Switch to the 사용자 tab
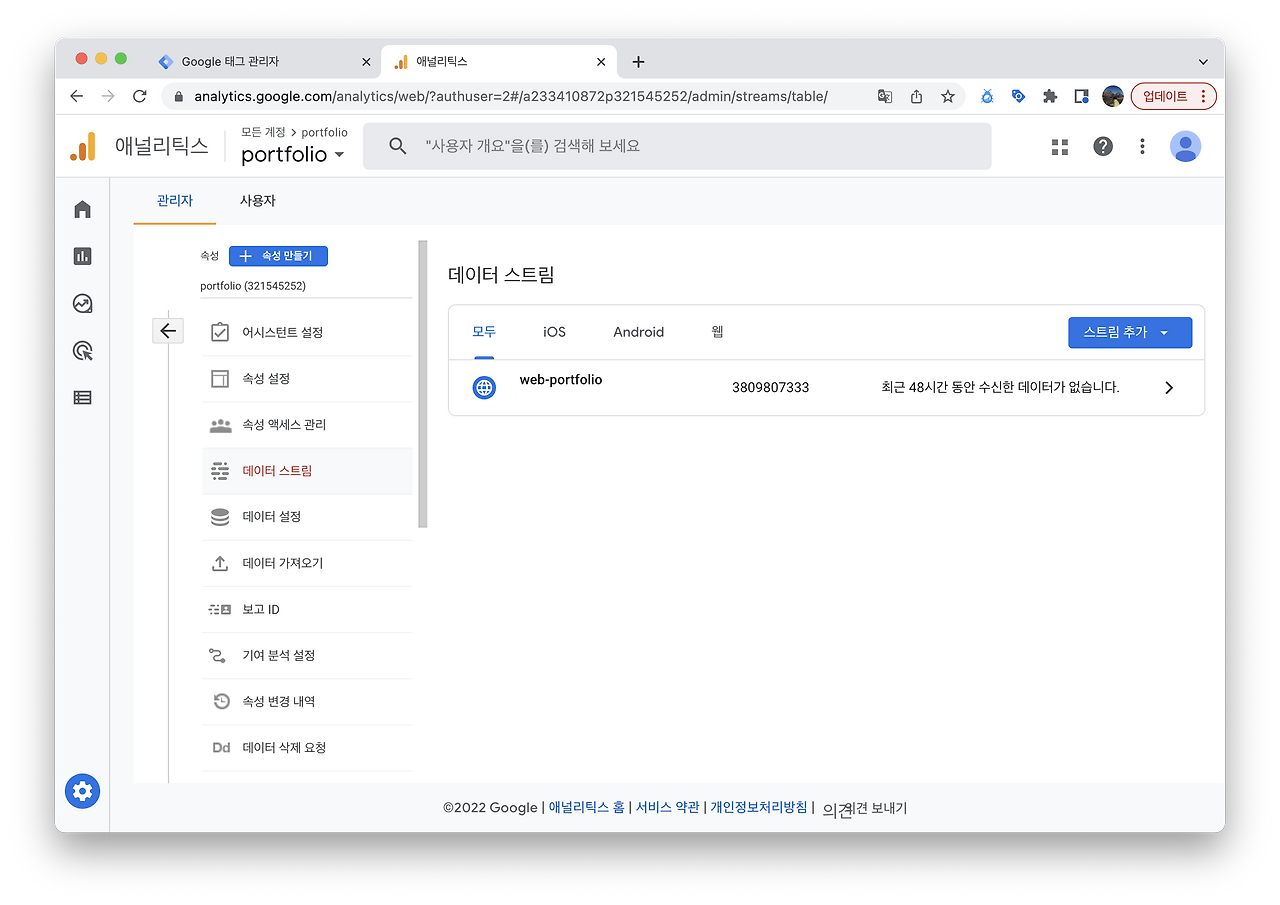The width and height of the screenshot is (1280, 905). (257, 201)
